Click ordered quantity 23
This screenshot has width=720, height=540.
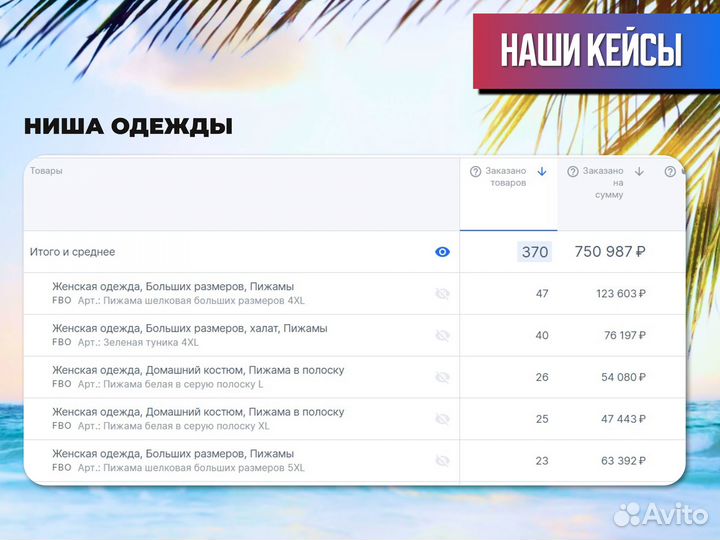pyautogui.click(x=542, y=461)
